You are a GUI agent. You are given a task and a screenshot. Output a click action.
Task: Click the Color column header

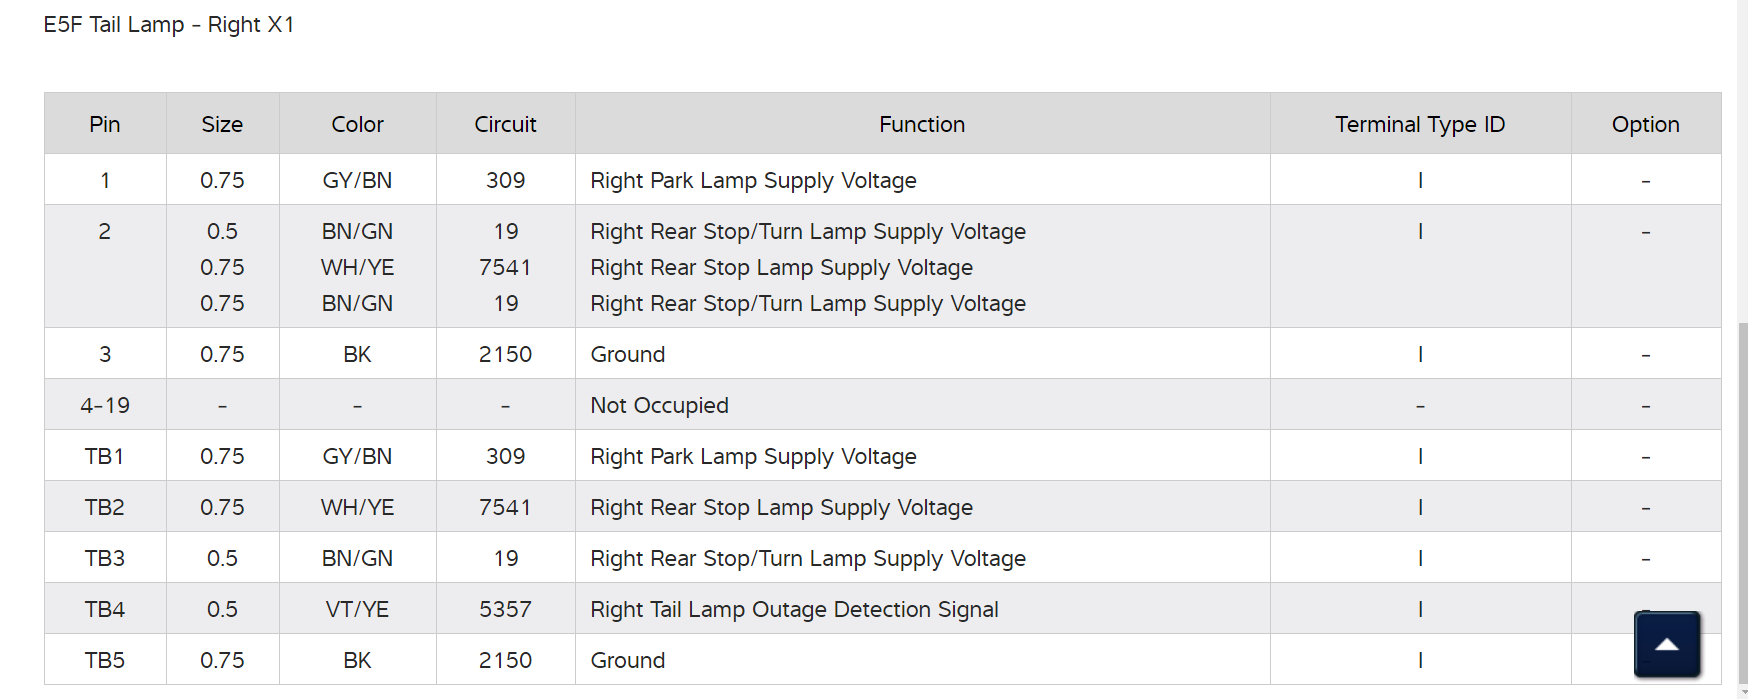click(x=357, y=124)
